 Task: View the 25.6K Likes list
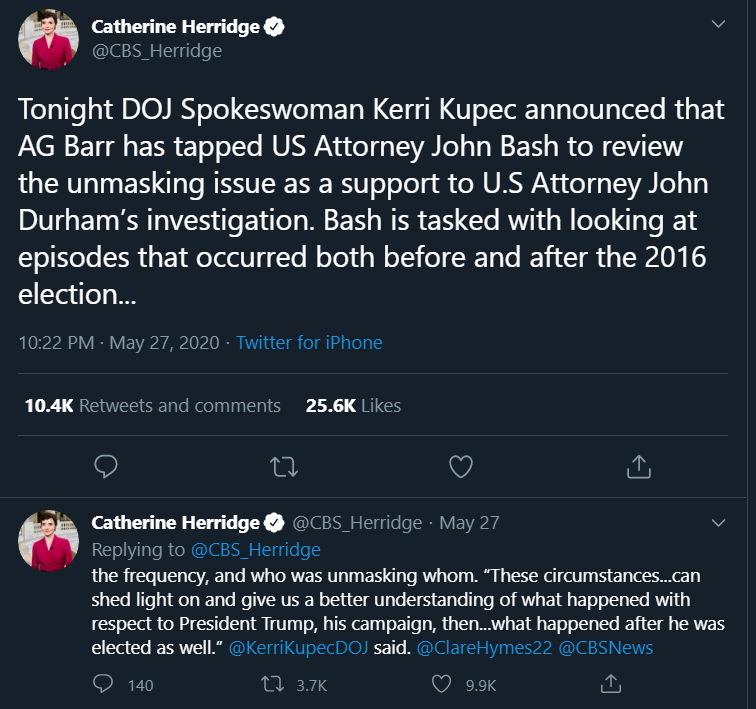(x=353, y=405)
